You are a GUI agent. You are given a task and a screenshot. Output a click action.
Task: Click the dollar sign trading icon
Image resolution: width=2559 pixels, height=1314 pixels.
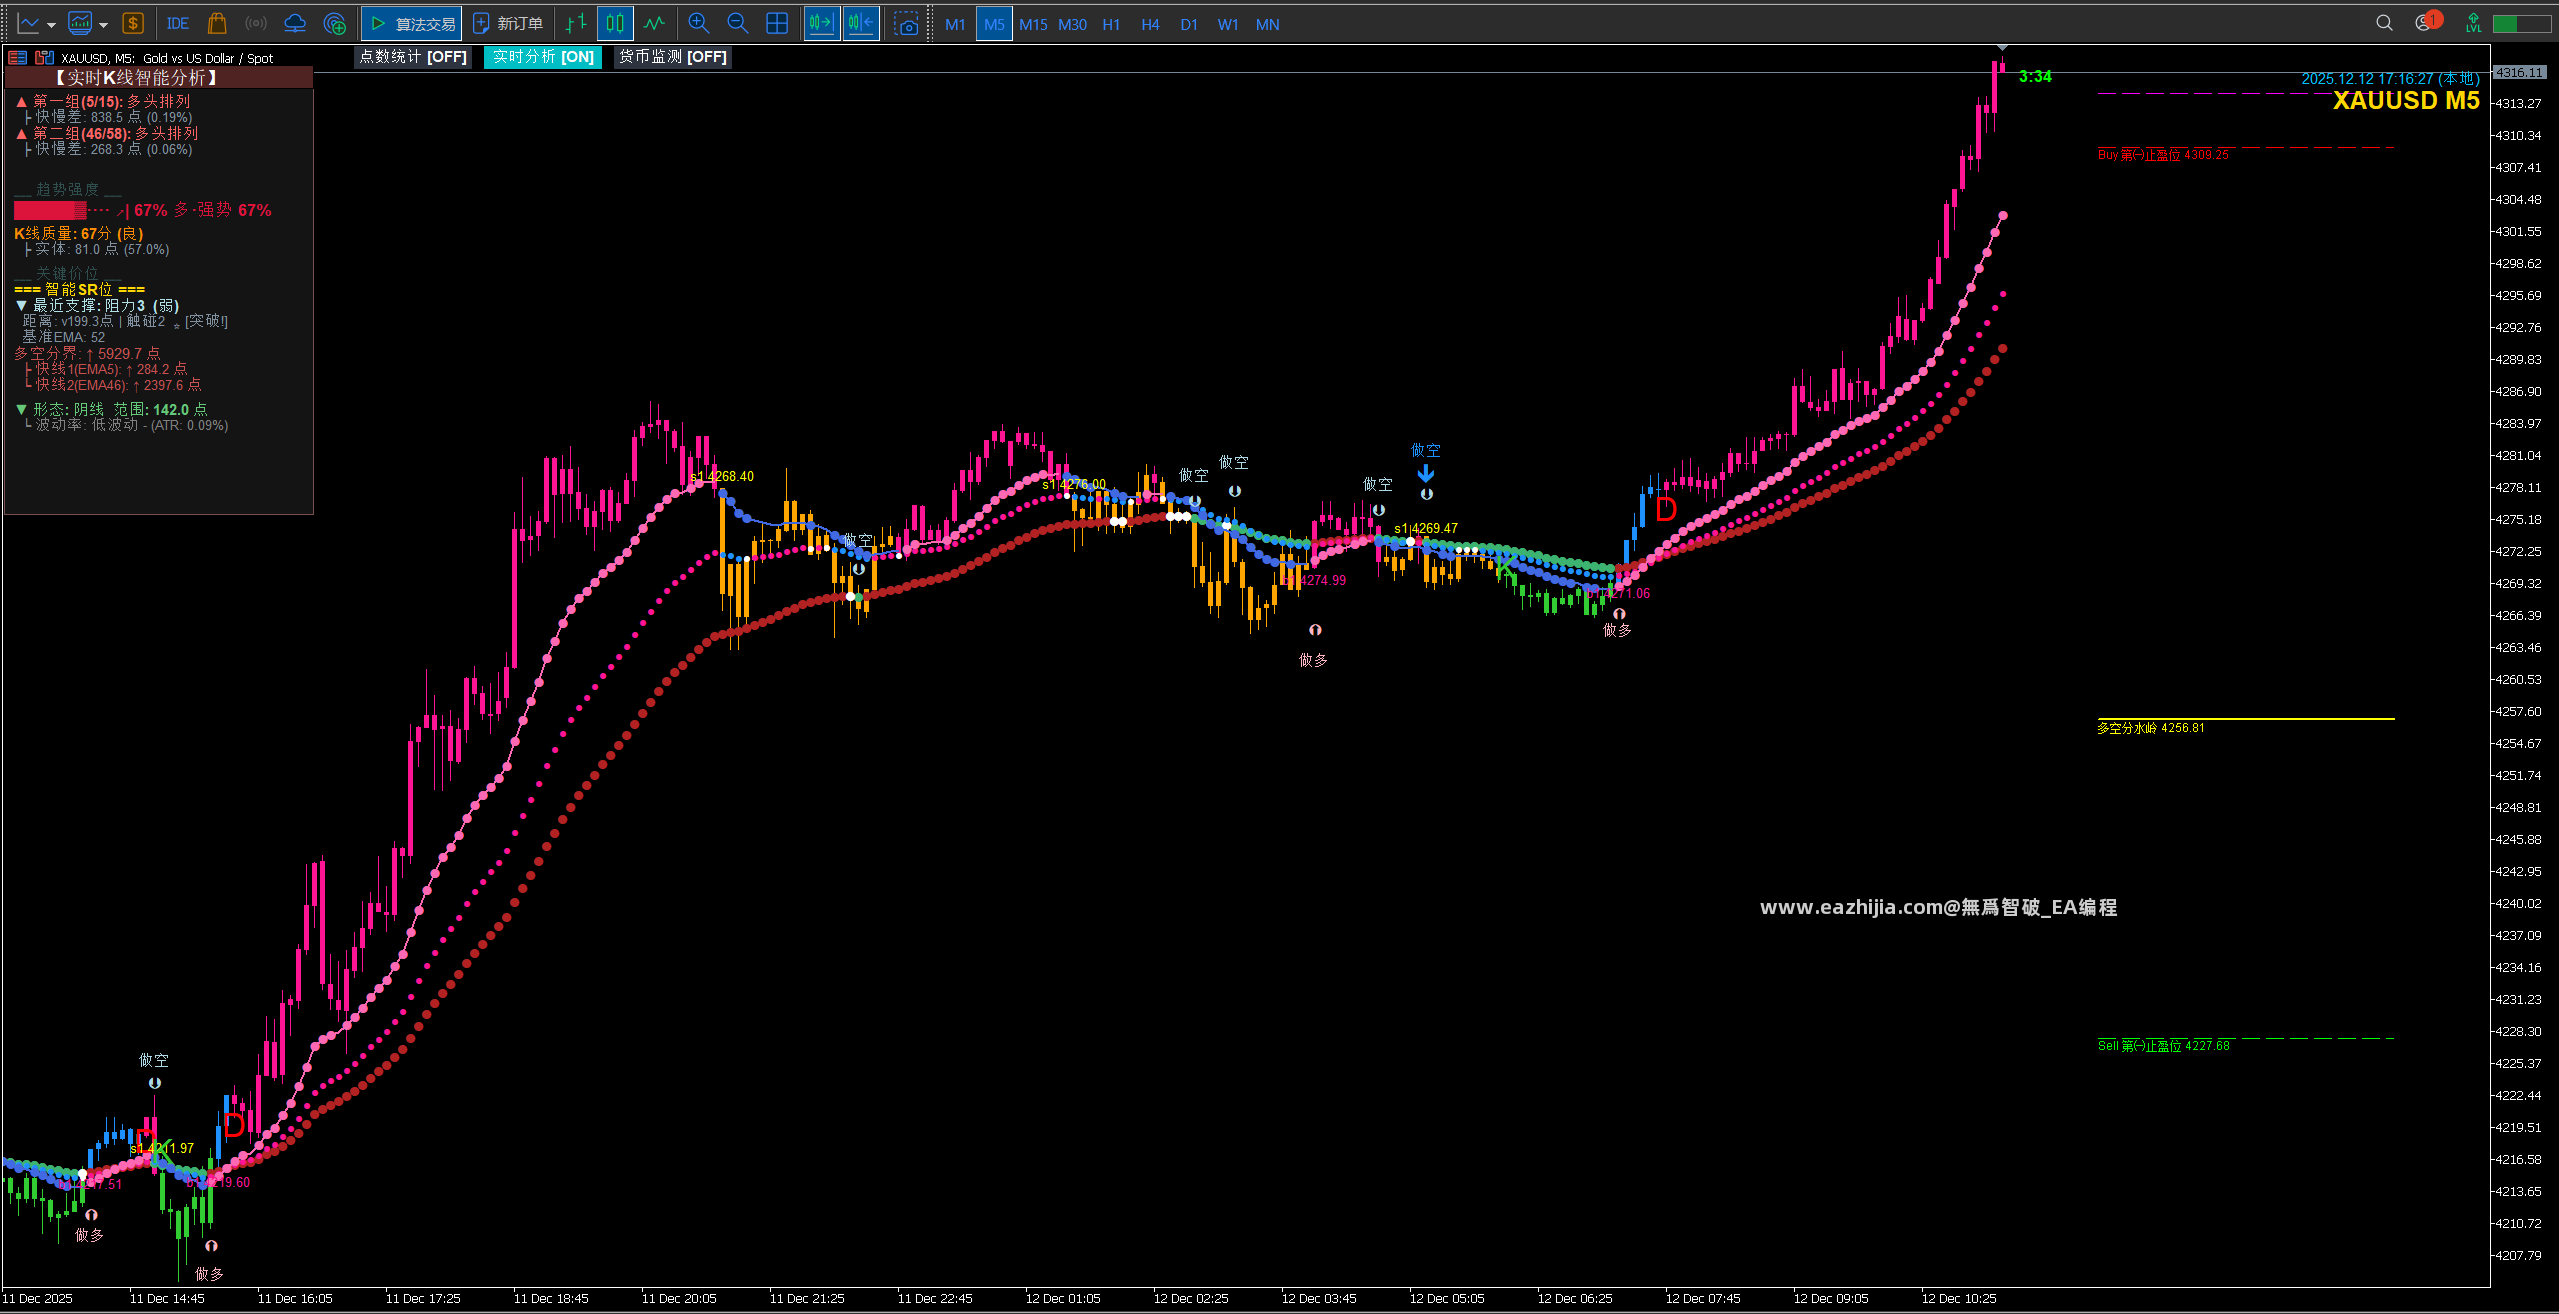pyautogui.click(x=133, y=23)
